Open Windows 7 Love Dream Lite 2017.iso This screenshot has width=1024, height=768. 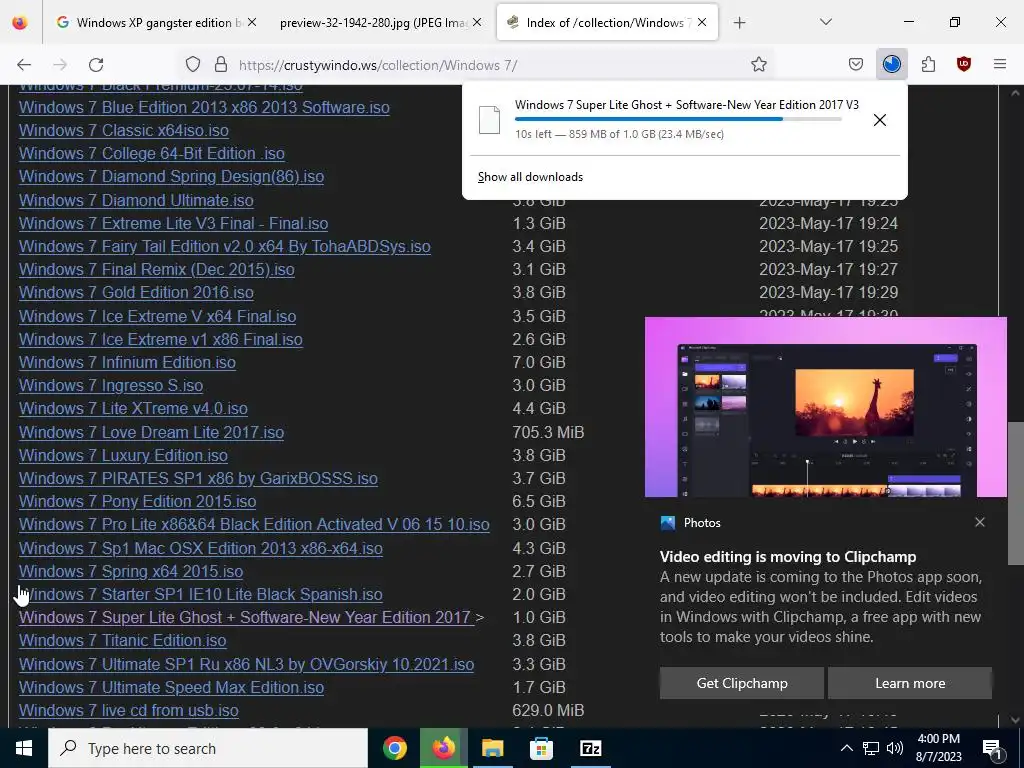[x=152, y=432]
